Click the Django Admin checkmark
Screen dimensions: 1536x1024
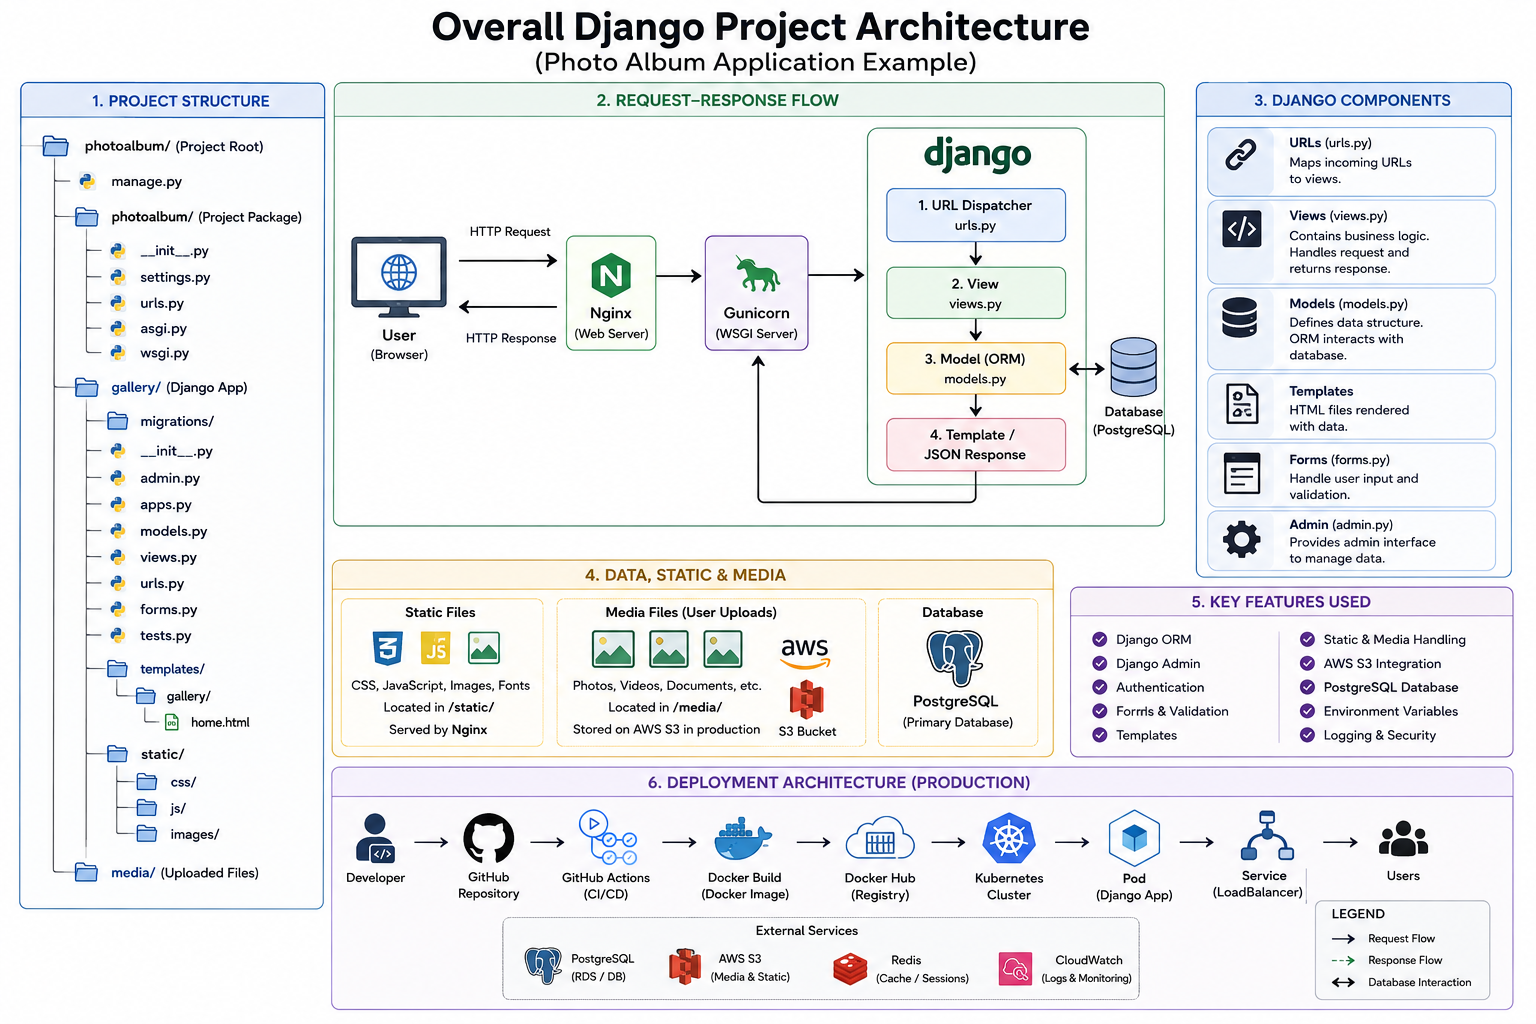click(1100, 663)
